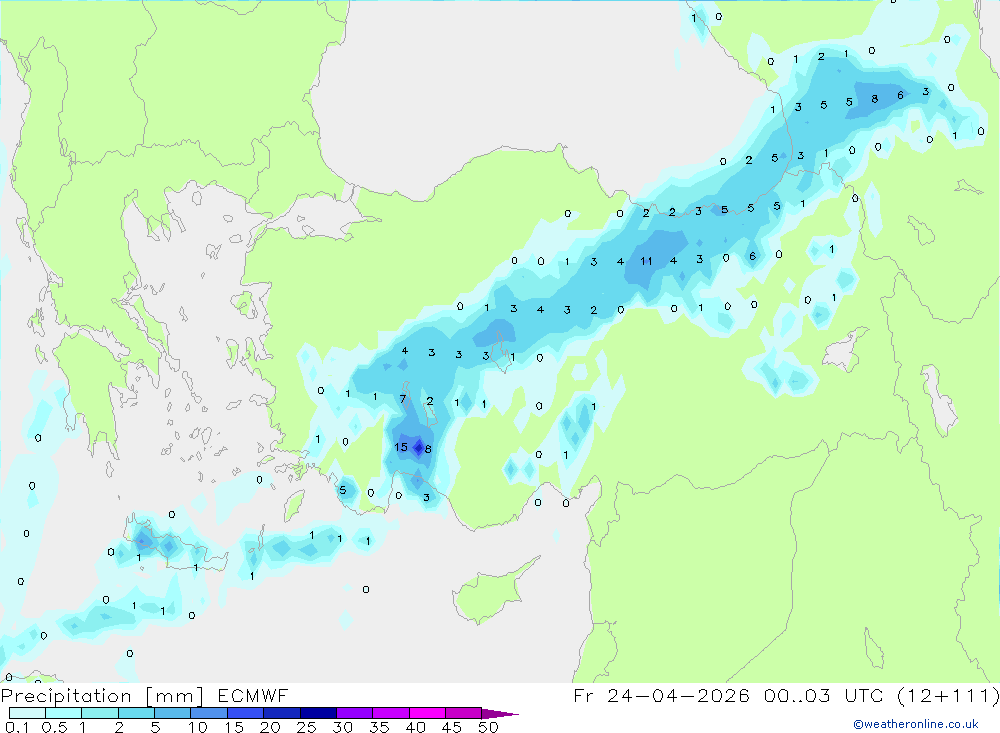Click the '45' legend scale number

point(452,727)
